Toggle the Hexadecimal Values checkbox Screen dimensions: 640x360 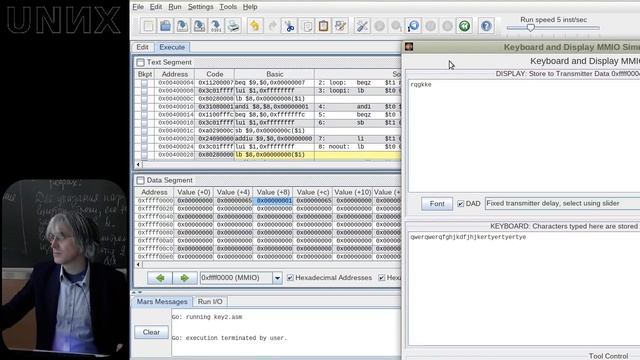point(382,278)
